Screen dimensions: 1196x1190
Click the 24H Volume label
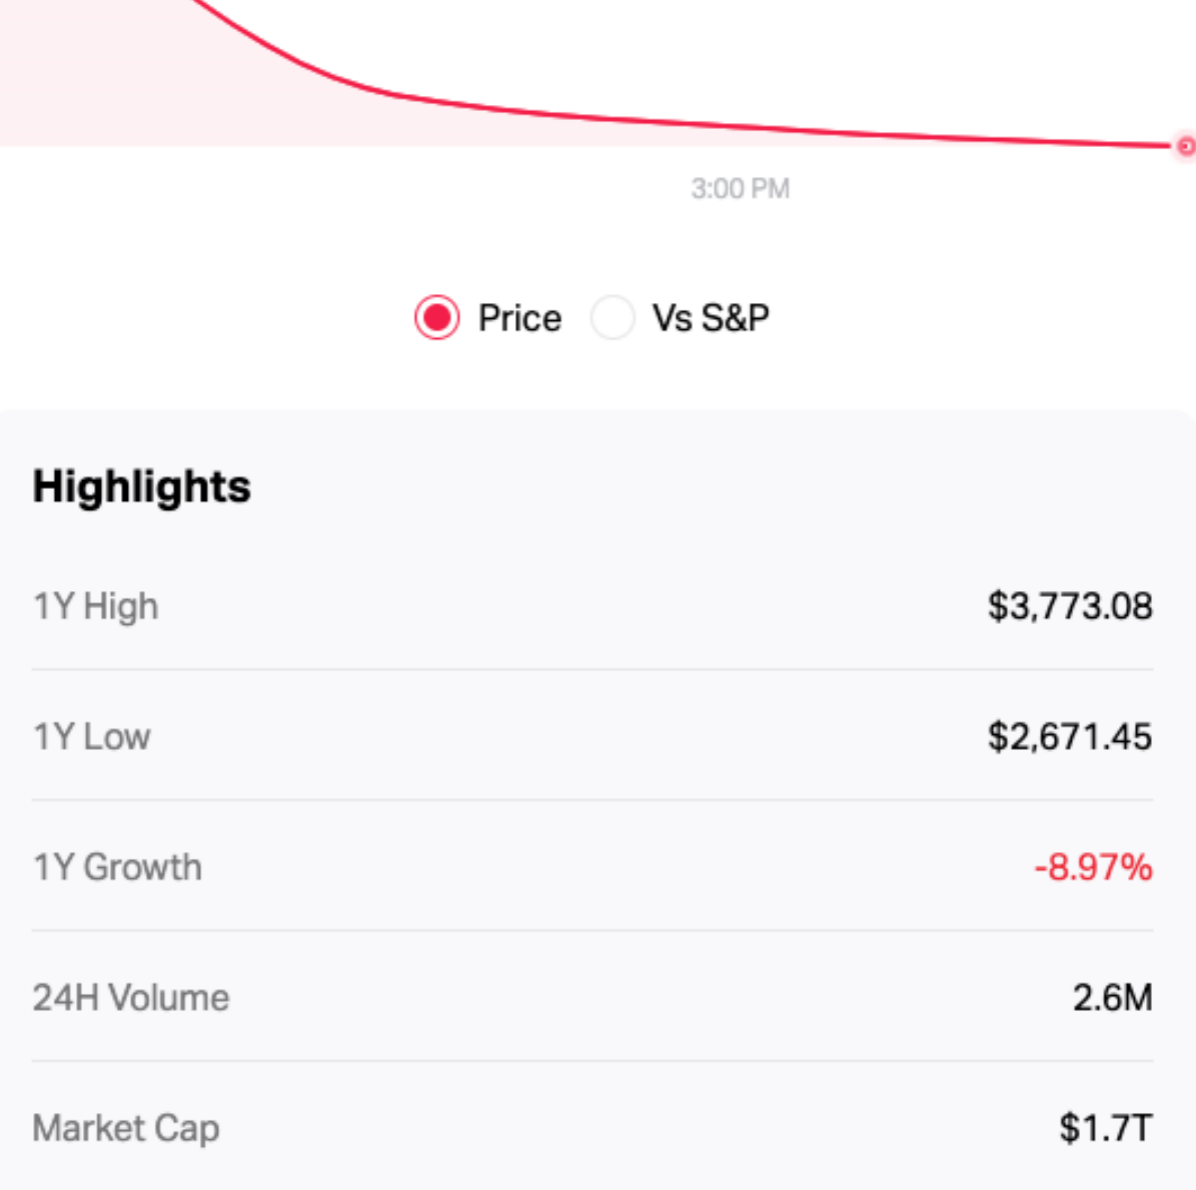tap(131, 998)
